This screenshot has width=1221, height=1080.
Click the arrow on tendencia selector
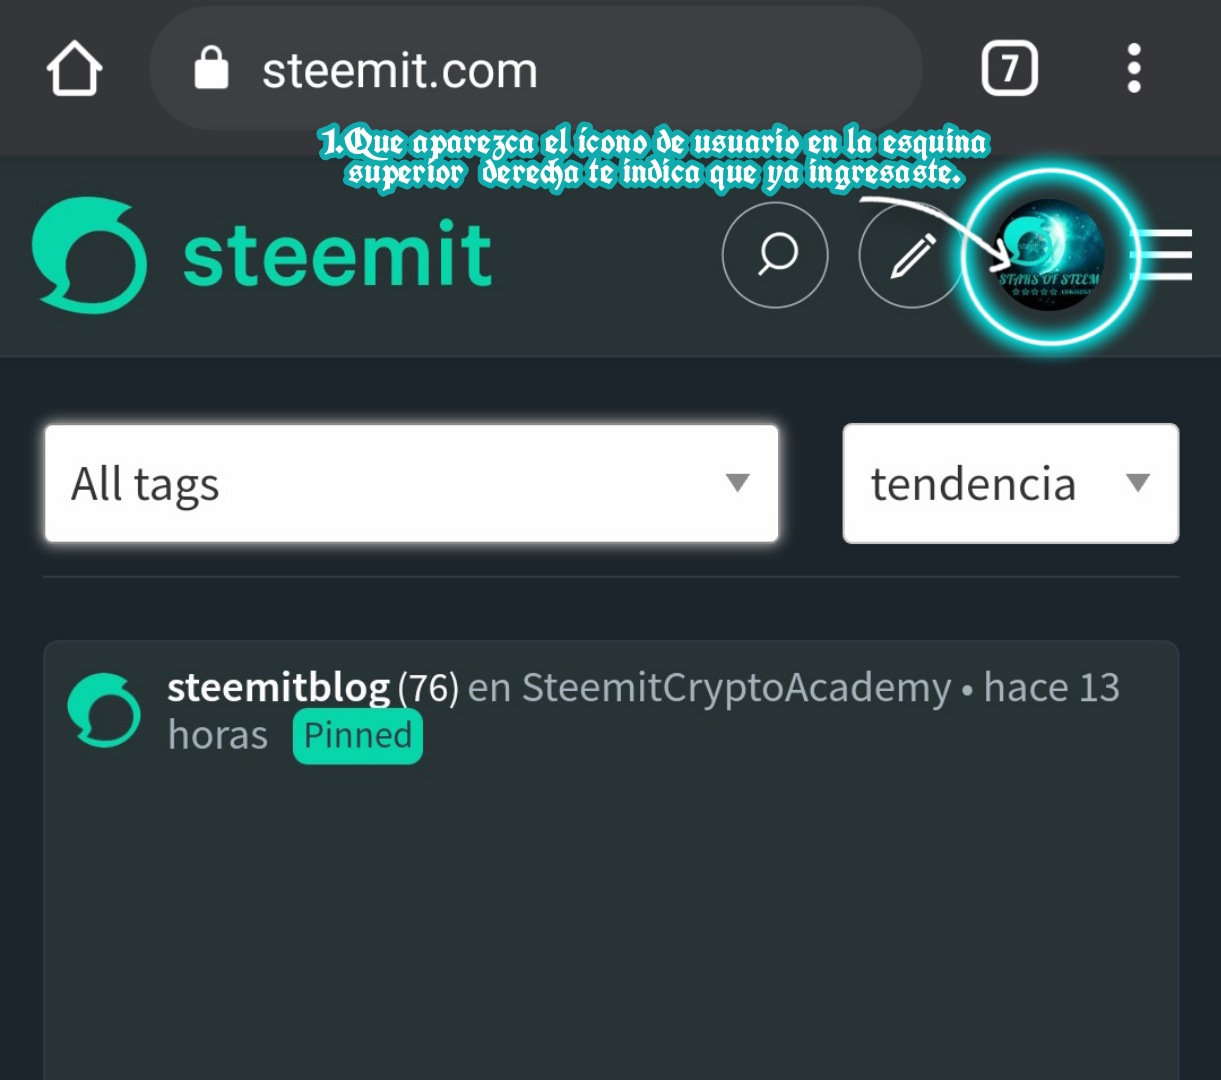point(1137,484)
